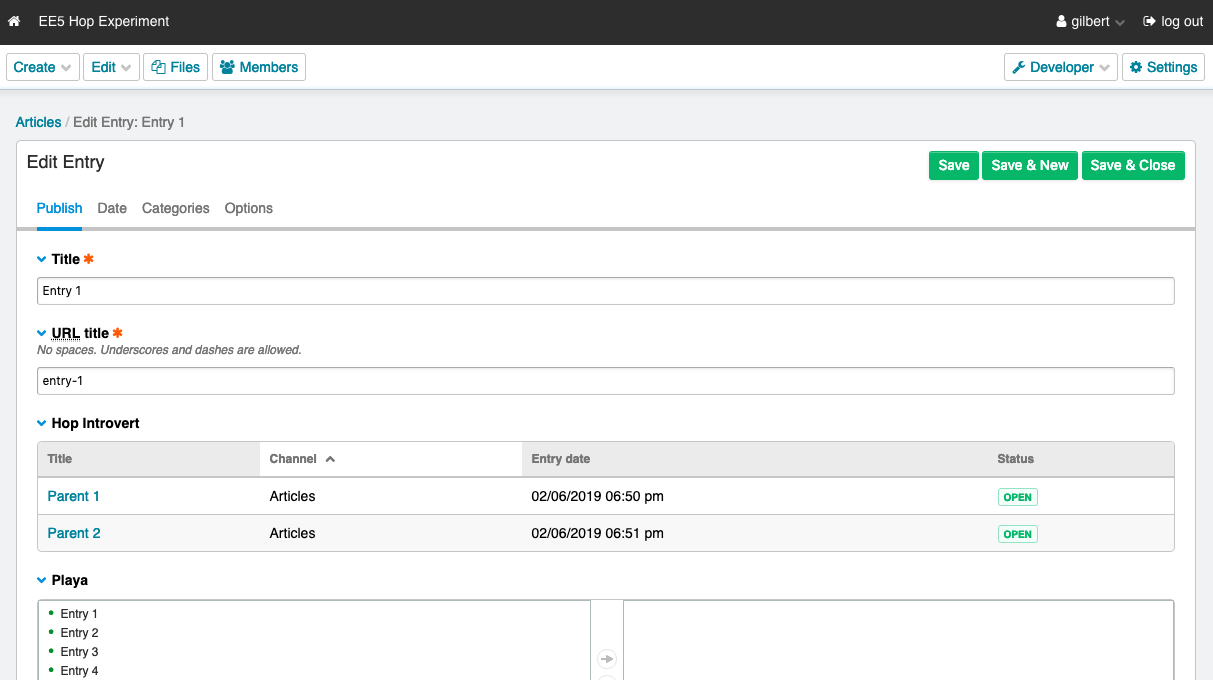The height and width of the screenshot is (680, 1213).
Task: Click the Settings gear icon
Action: [1136, 67]
